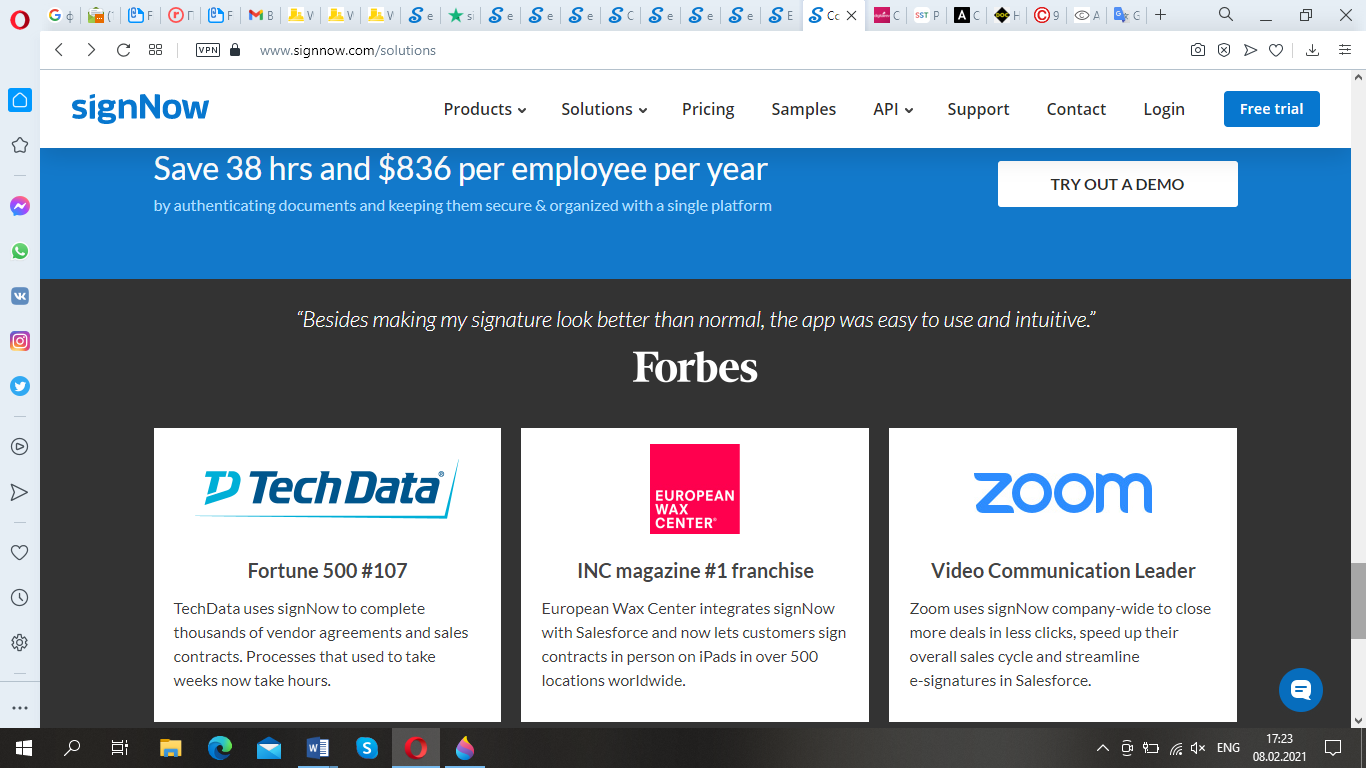
Task: Expand the Solutions dropdown menu
Action: [x=604, y=109]
